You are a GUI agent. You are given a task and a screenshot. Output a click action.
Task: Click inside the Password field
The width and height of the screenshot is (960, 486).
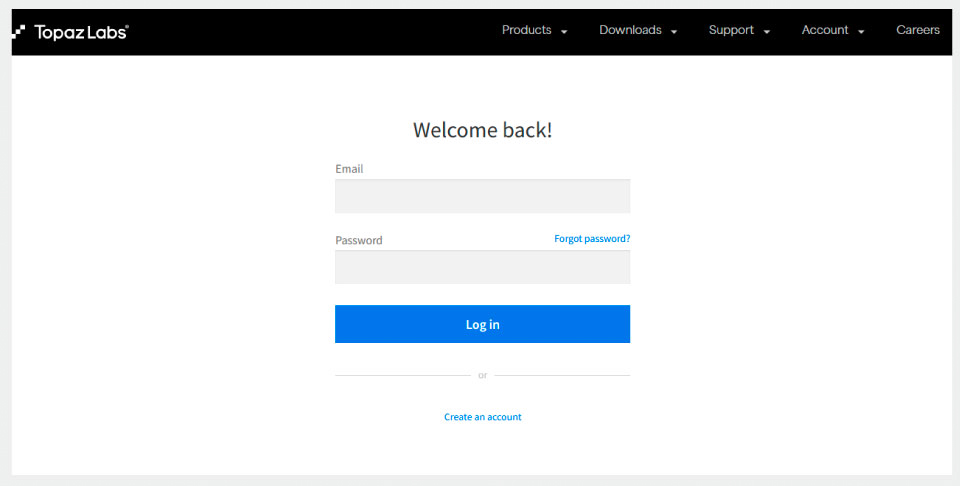(482, 268)
